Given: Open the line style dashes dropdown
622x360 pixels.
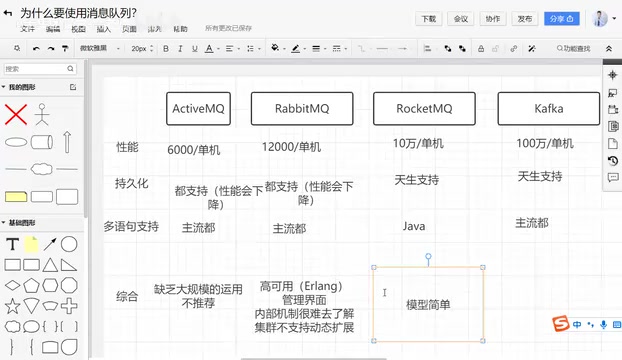Looking at the screenshot, I should click(x=340, y=48).
